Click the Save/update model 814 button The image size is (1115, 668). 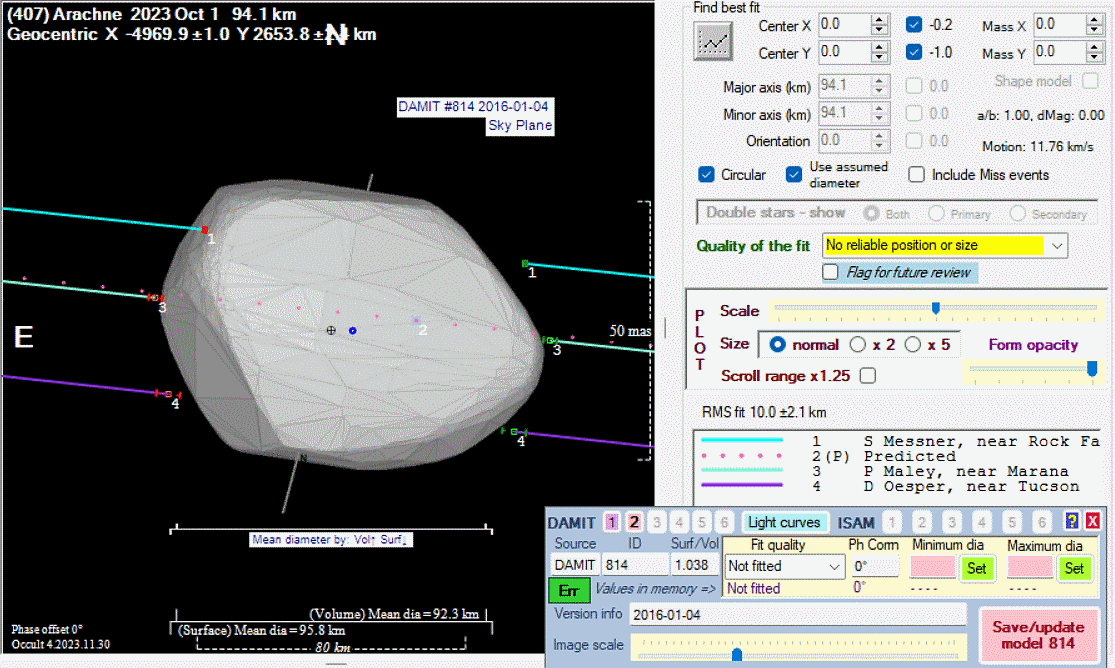(x=1038, y=635)
